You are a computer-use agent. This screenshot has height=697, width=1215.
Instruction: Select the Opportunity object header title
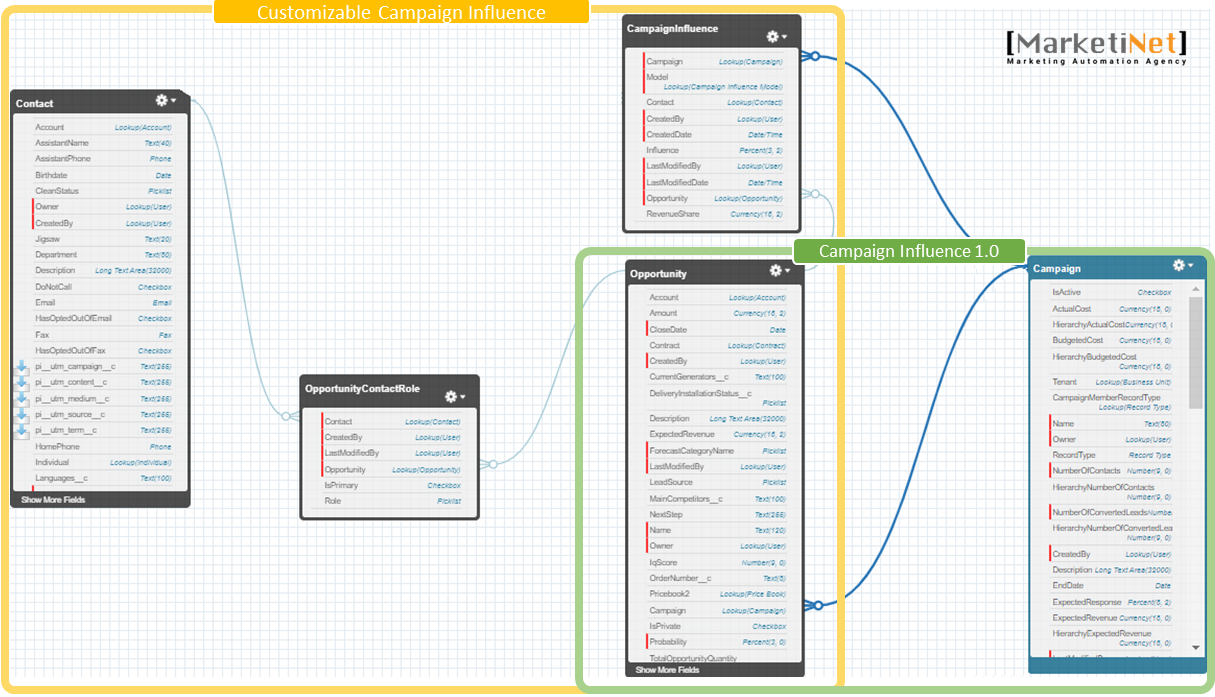658,274
